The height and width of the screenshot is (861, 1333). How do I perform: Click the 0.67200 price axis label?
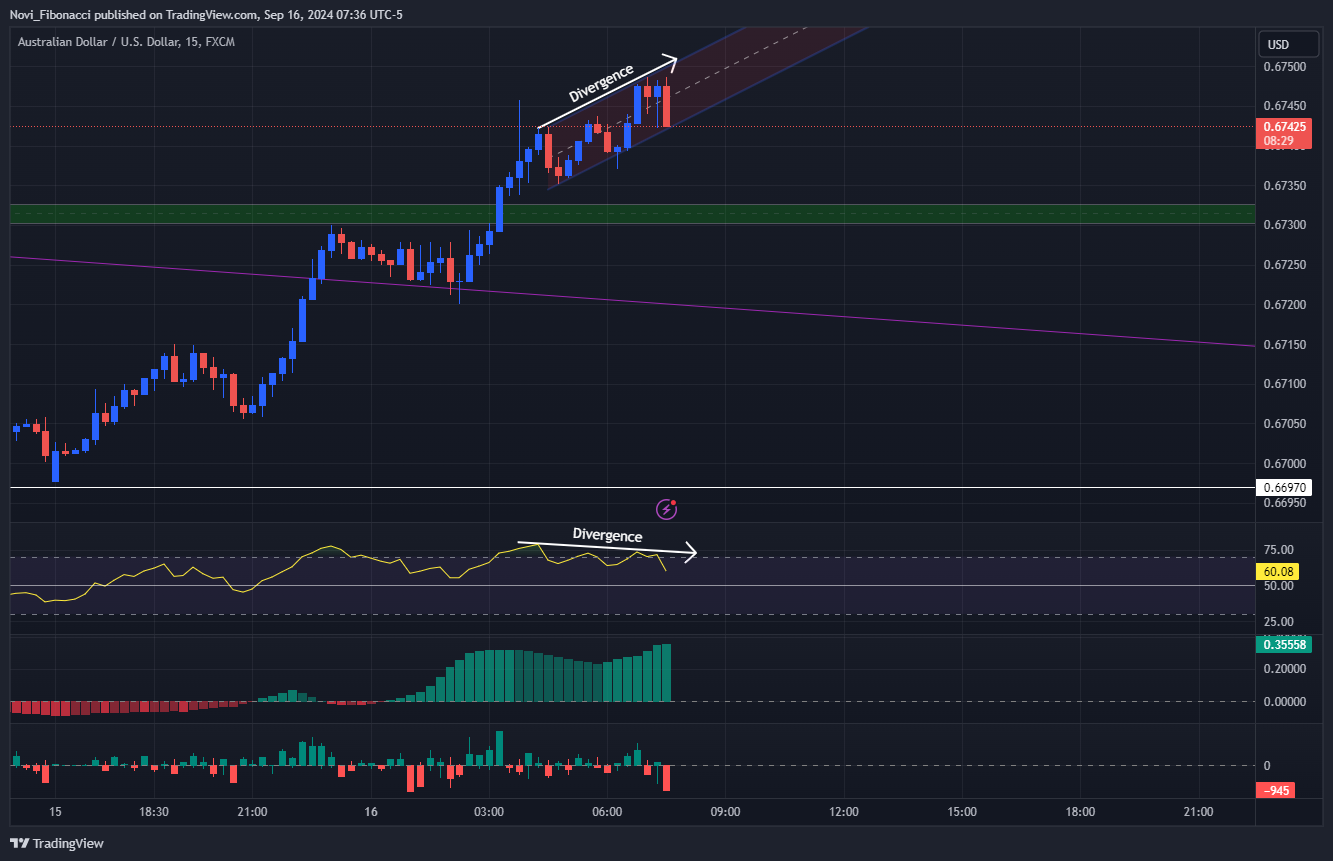1283,305
